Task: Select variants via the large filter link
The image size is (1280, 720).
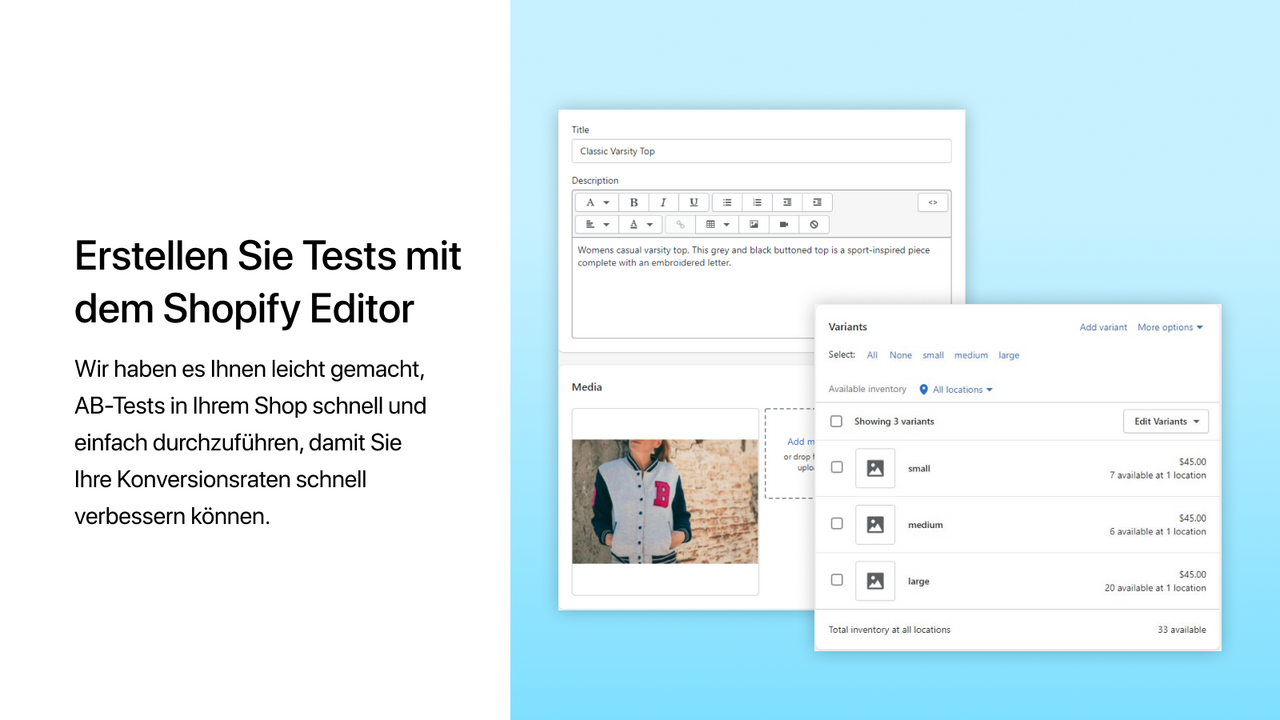Action: coord(1009,355)
